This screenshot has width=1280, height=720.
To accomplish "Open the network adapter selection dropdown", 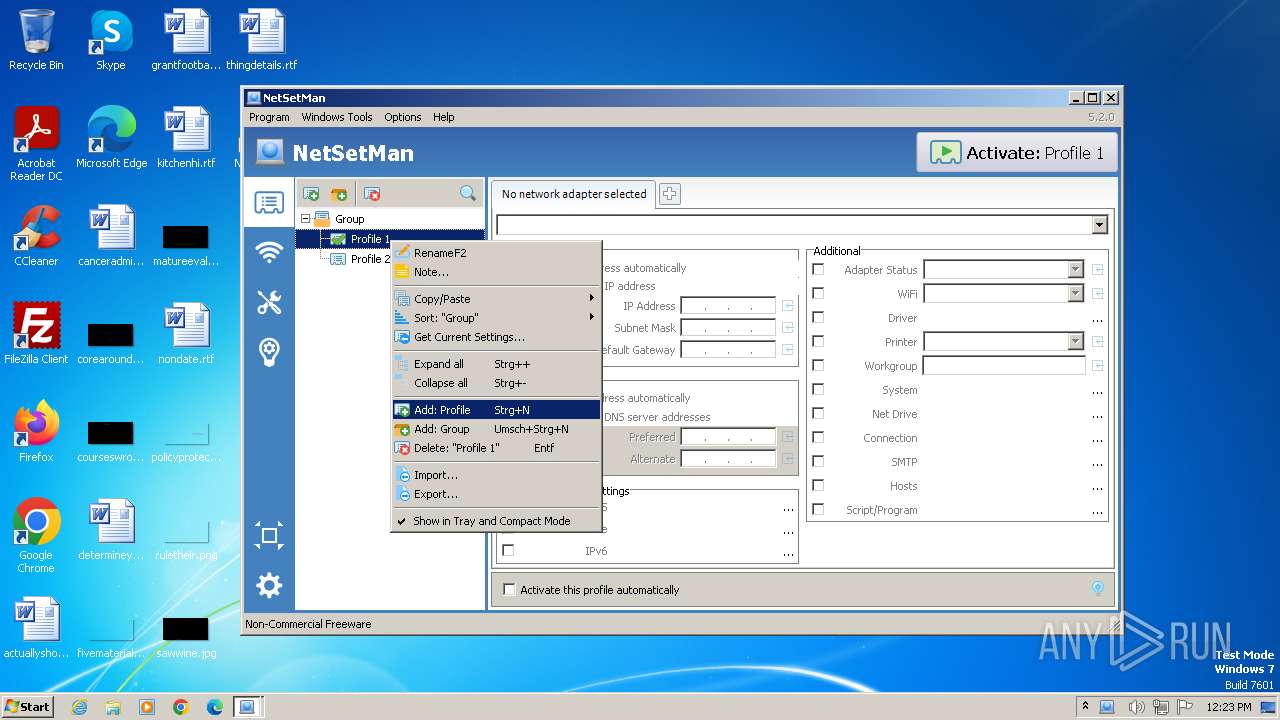I will (1100, 226).
